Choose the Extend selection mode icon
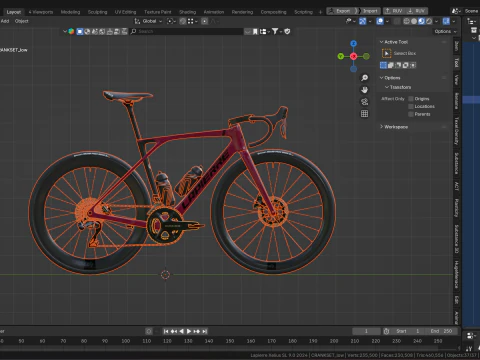The height and width of the screenshot is (360, 480). (x=391, y=65)
